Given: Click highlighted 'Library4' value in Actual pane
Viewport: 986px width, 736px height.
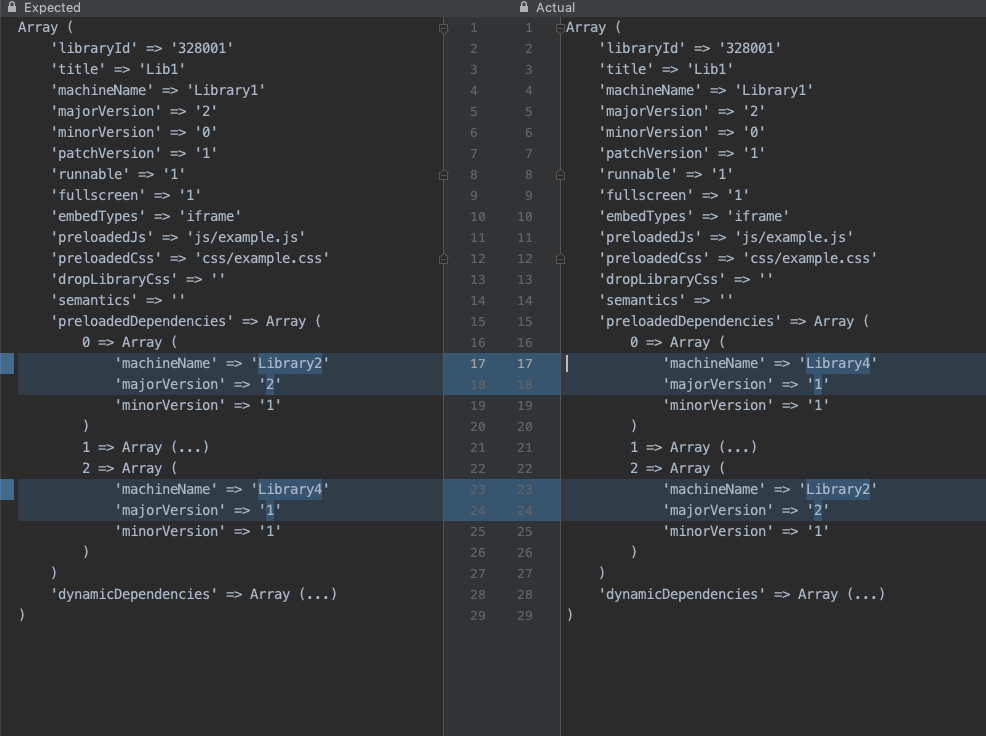Looking at the screenshot, I should coord(838,364).
